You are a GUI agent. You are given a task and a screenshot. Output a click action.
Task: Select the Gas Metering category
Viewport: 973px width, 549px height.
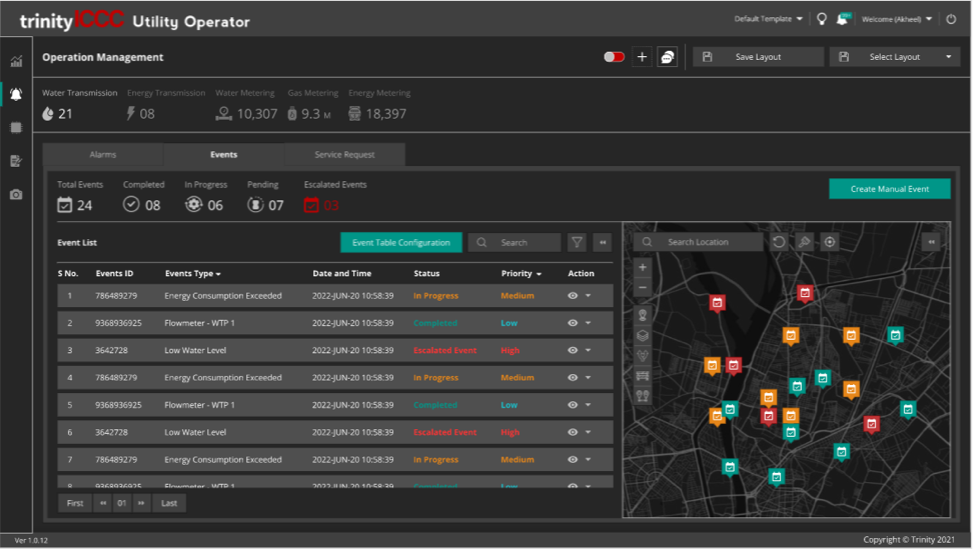click(x=312, y=105)
